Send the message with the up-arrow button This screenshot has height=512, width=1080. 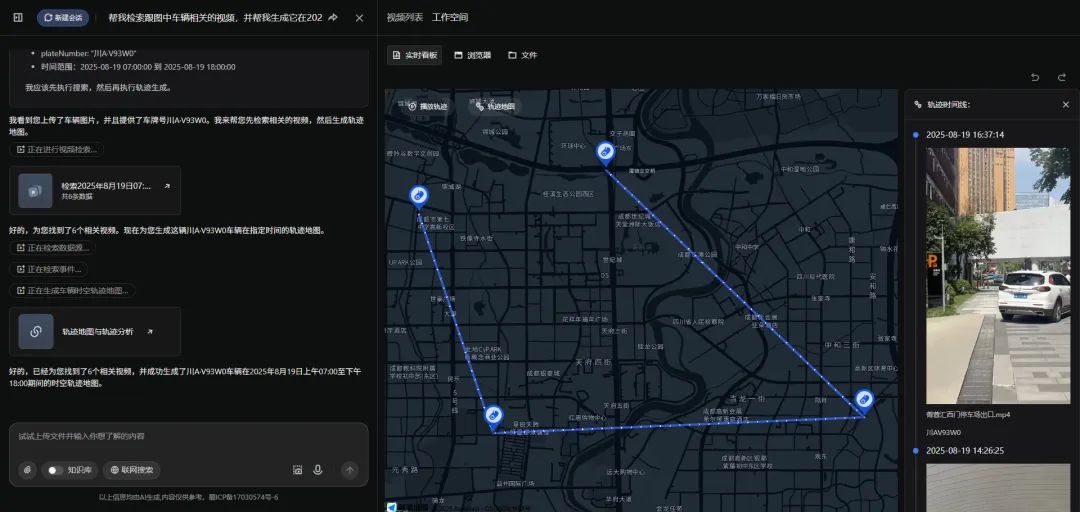(x=350, y=470)
